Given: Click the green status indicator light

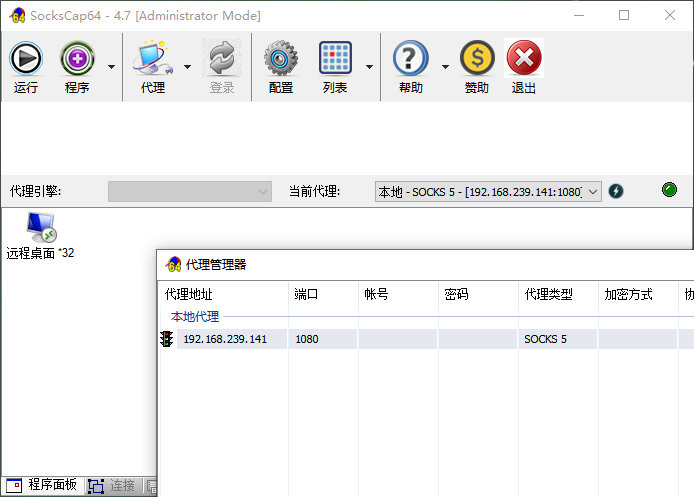Looking at the screenshot, I should pyautogui.click(x=669, y=189).
